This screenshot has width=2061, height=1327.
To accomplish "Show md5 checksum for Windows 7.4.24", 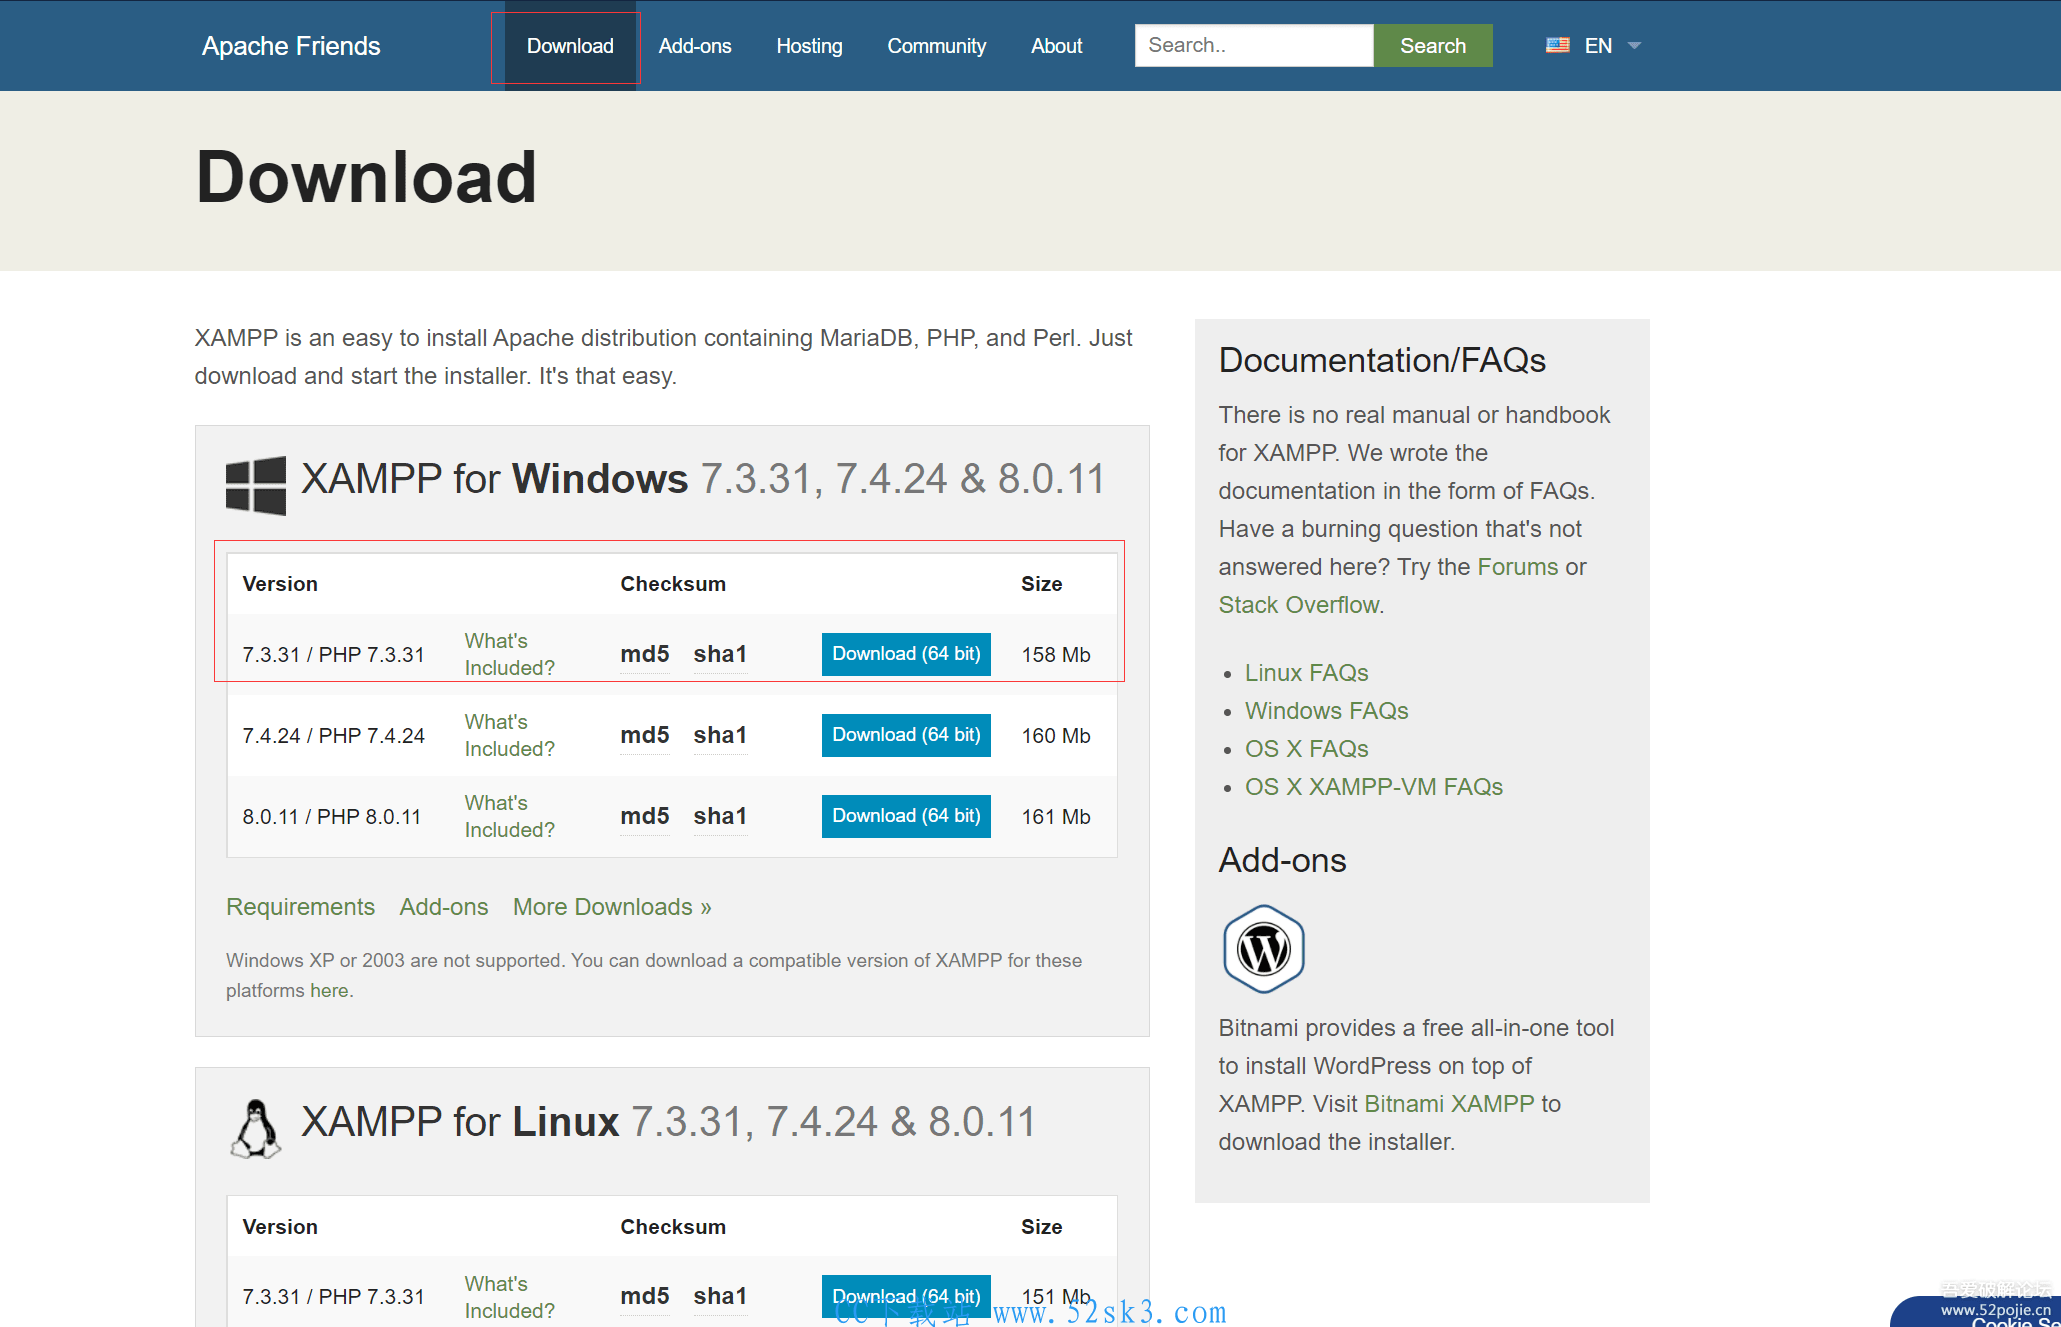I will tap(644, 735).
